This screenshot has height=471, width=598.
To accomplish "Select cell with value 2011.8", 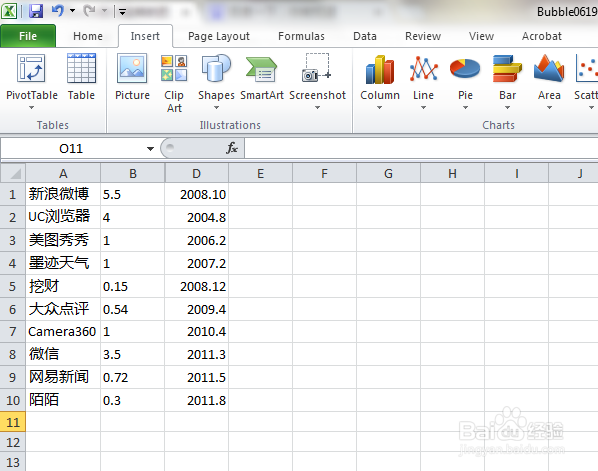I will coord(196,400).
